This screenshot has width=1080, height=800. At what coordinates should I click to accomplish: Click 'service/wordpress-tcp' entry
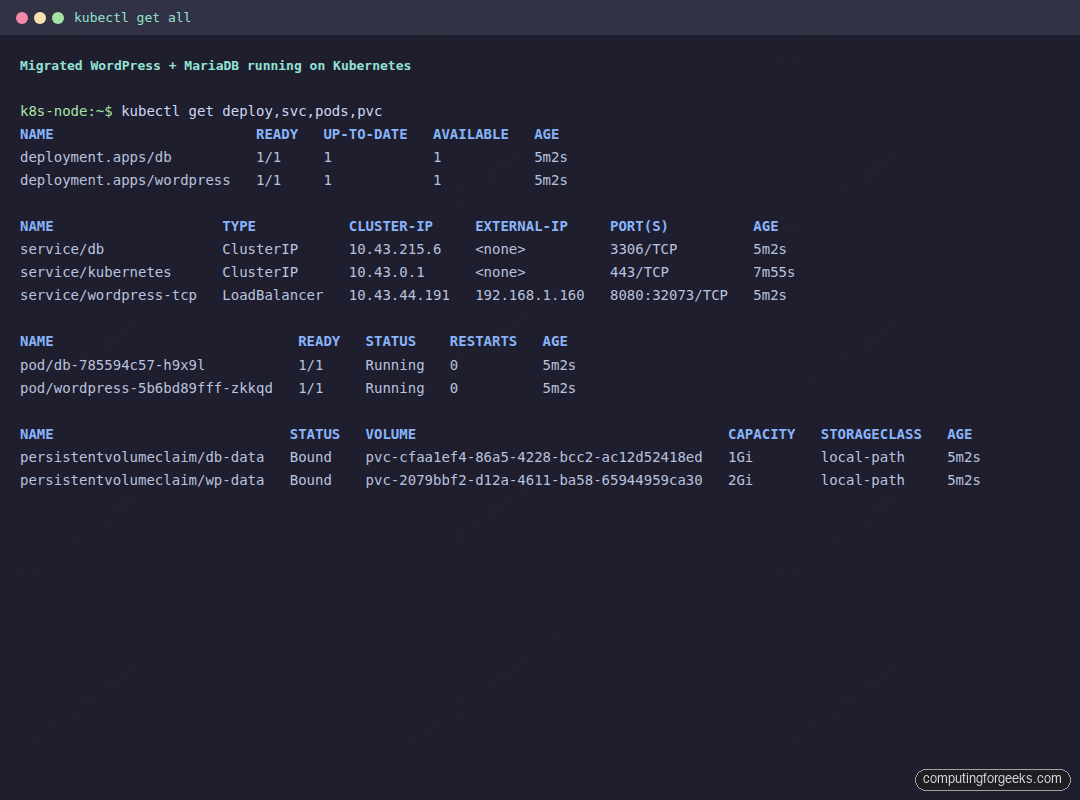pyautogui.click(x=108, y=296)
